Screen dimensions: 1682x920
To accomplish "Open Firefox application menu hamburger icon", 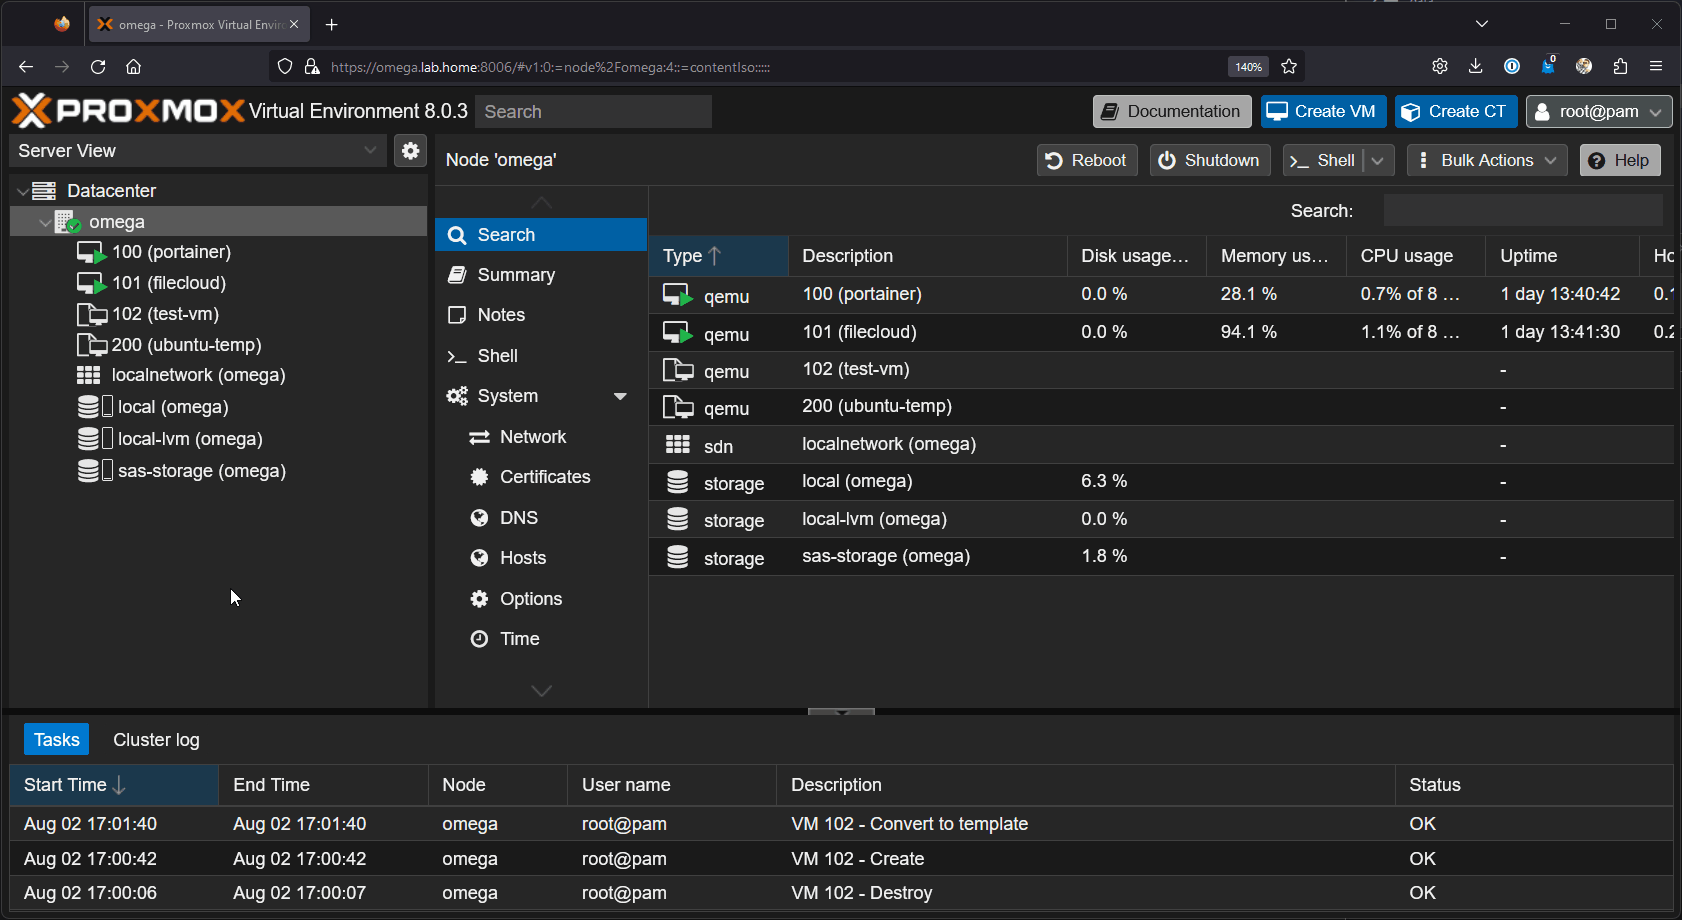I will point(1656,66).
